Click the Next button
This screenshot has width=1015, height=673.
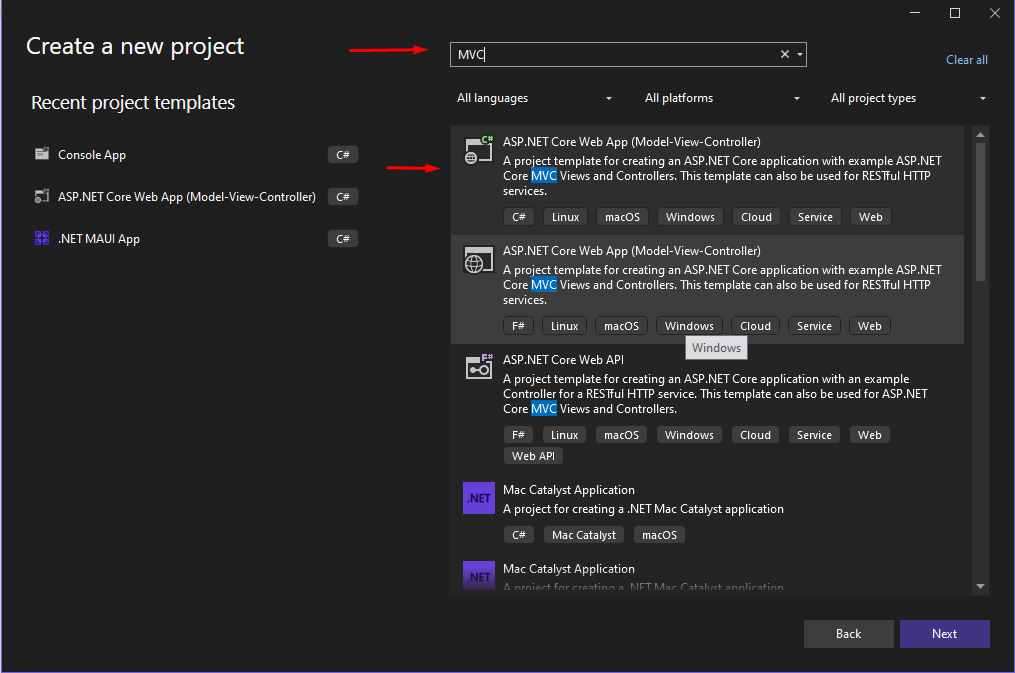[x=943, y=633]
